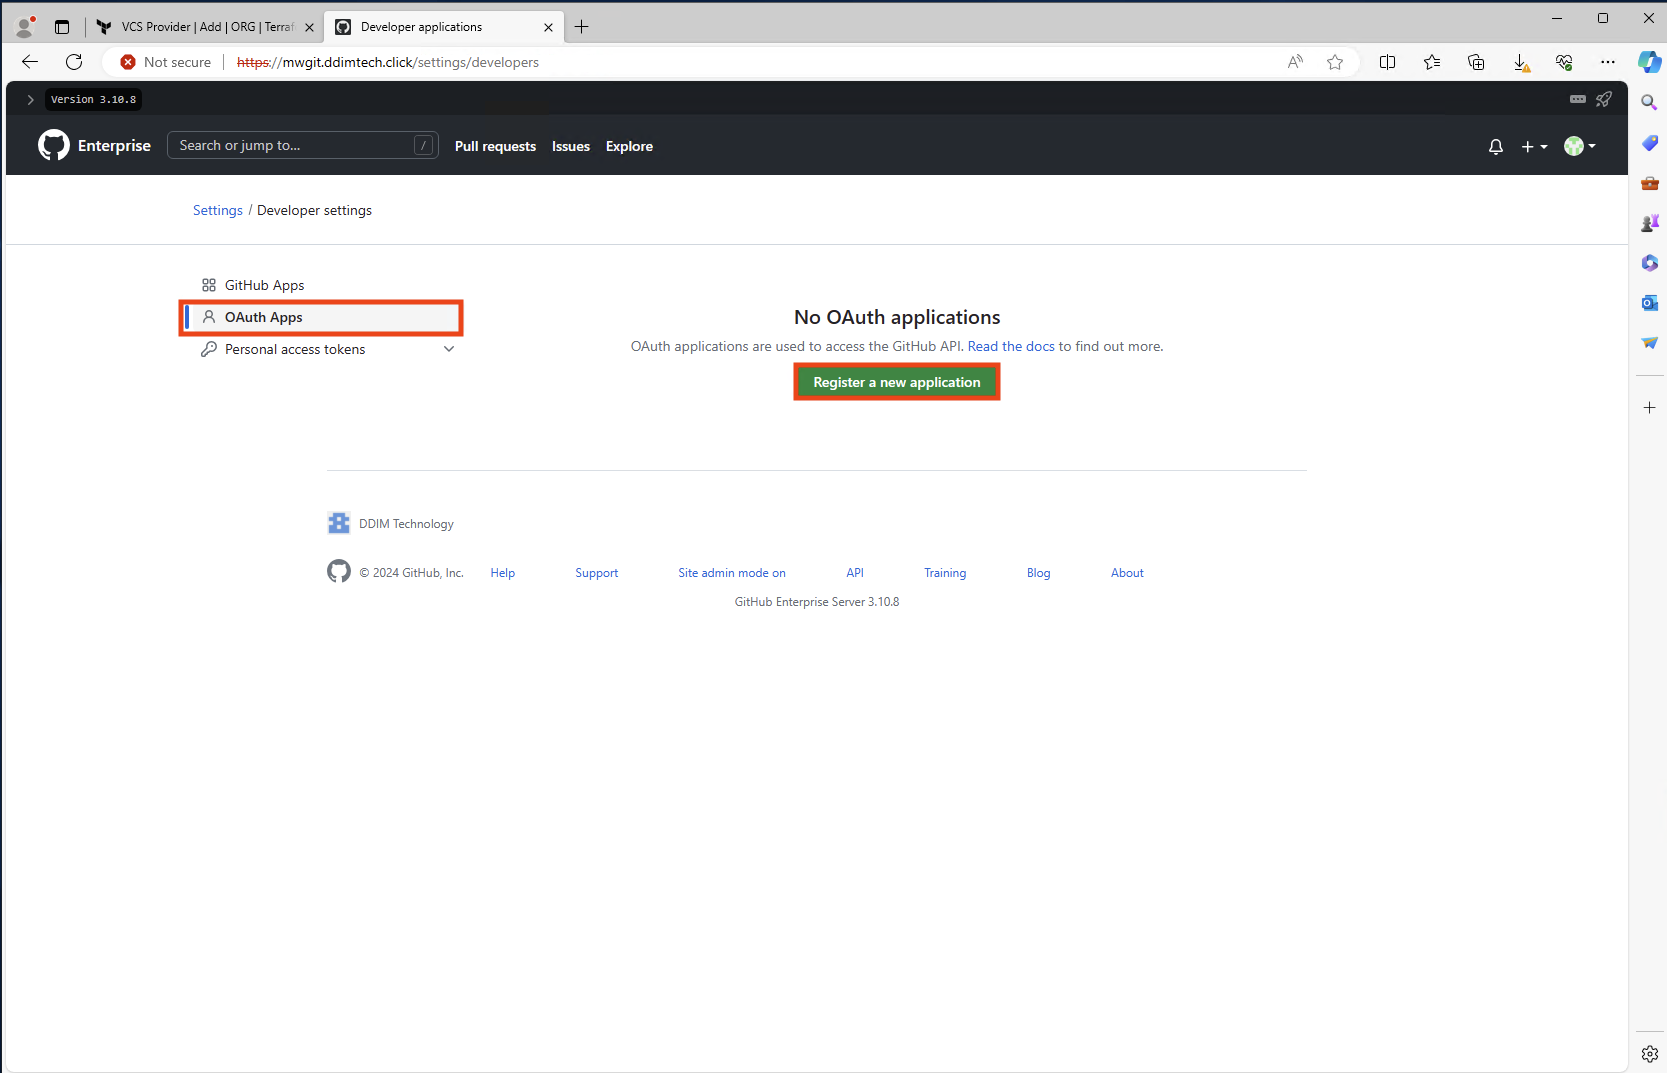
Task: Click the Not secure site warning
Action: pyautogui.click(x=166, y=62)
